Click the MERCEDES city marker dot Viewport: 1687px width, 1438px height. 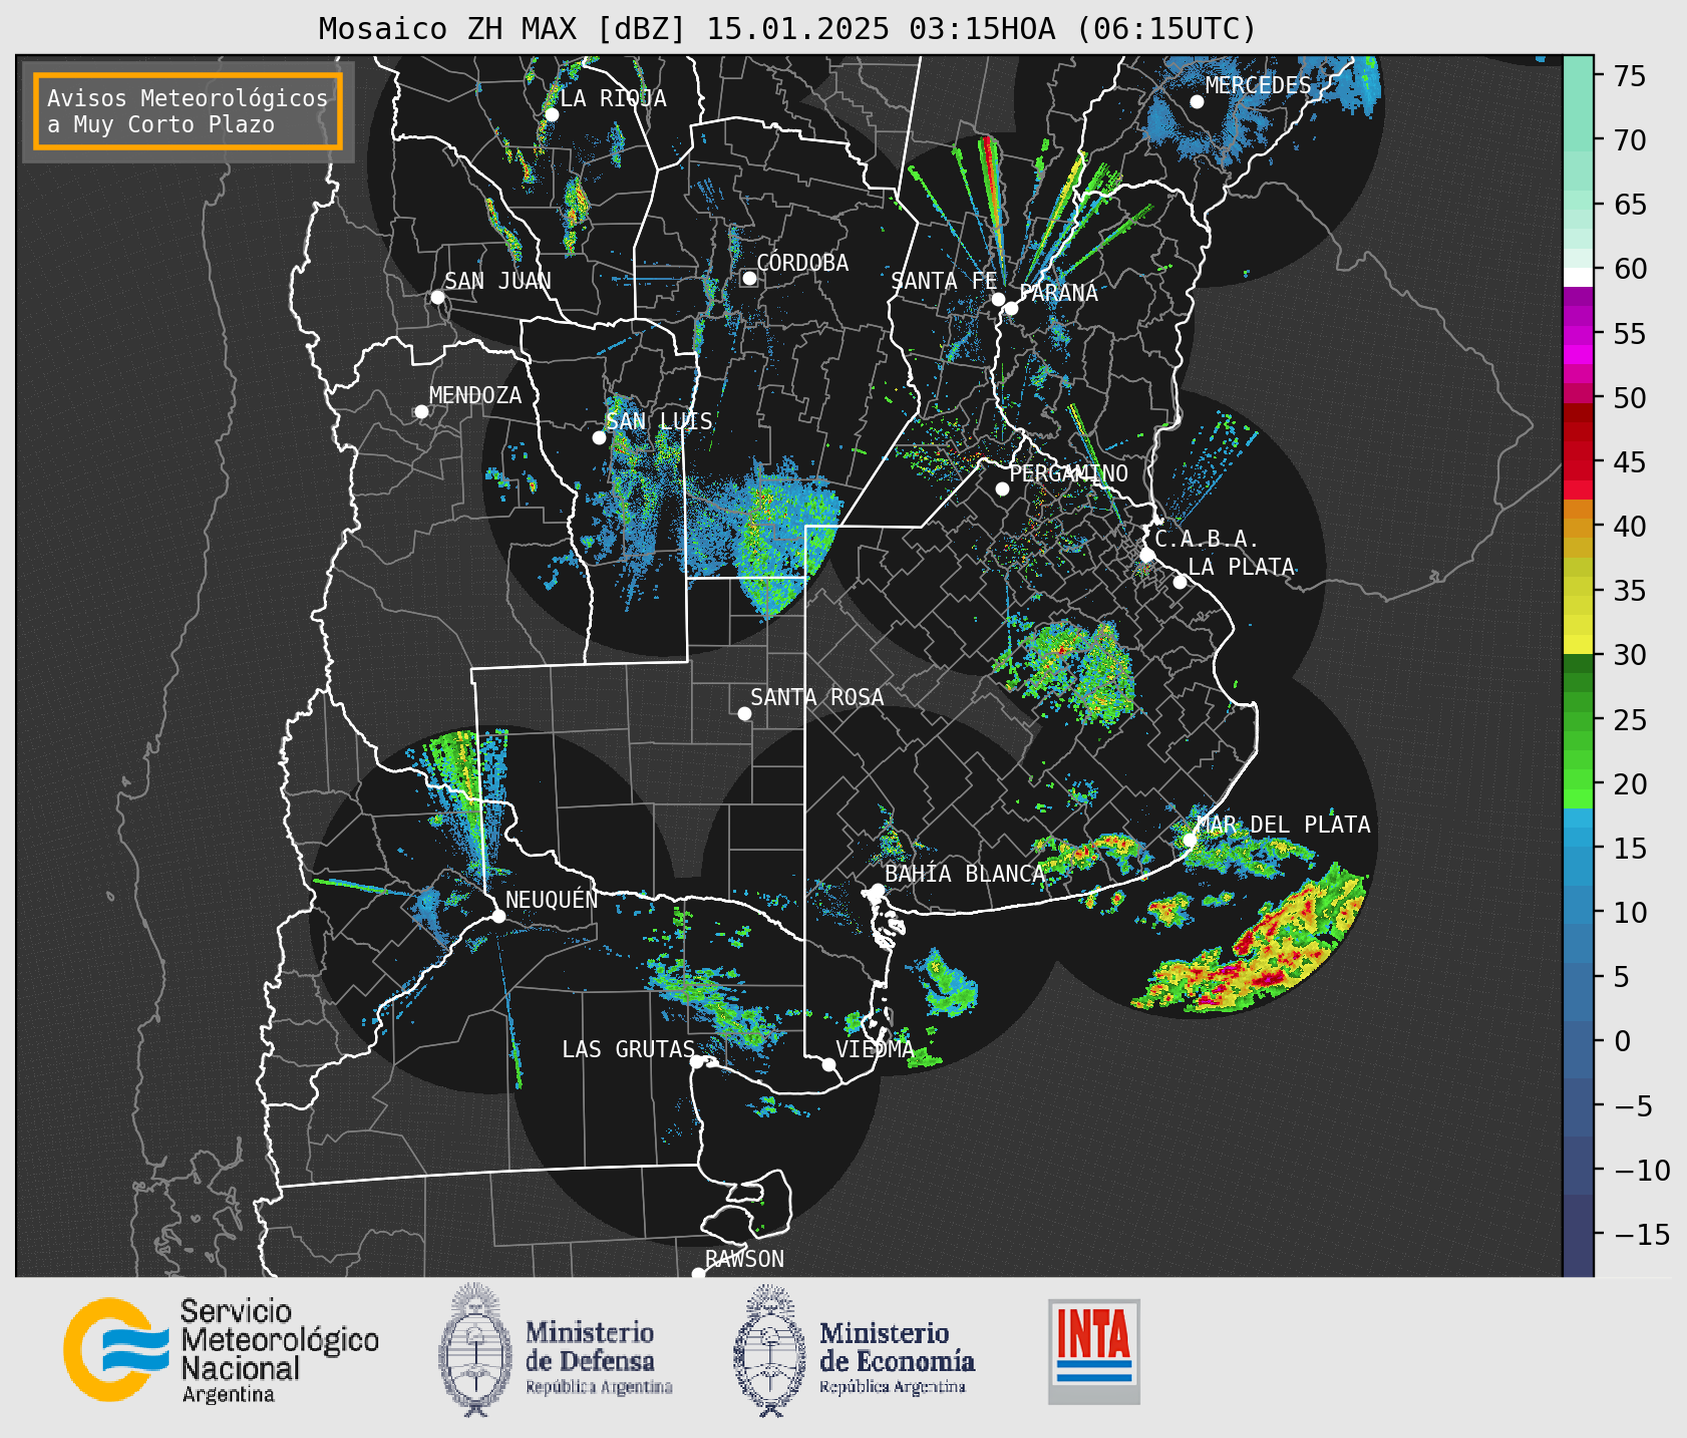[1197, 102]
